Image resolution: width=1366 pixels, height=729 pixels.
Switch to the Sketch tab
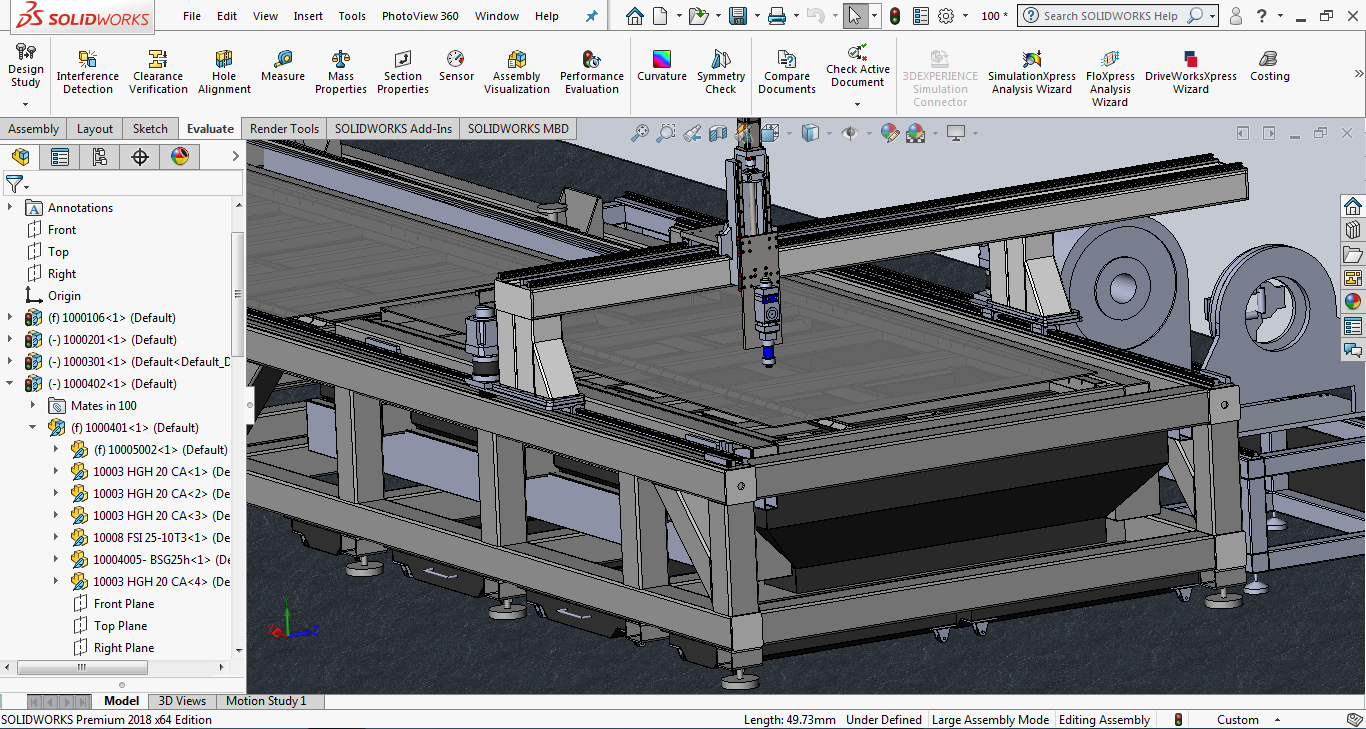(x=150, y=129)
